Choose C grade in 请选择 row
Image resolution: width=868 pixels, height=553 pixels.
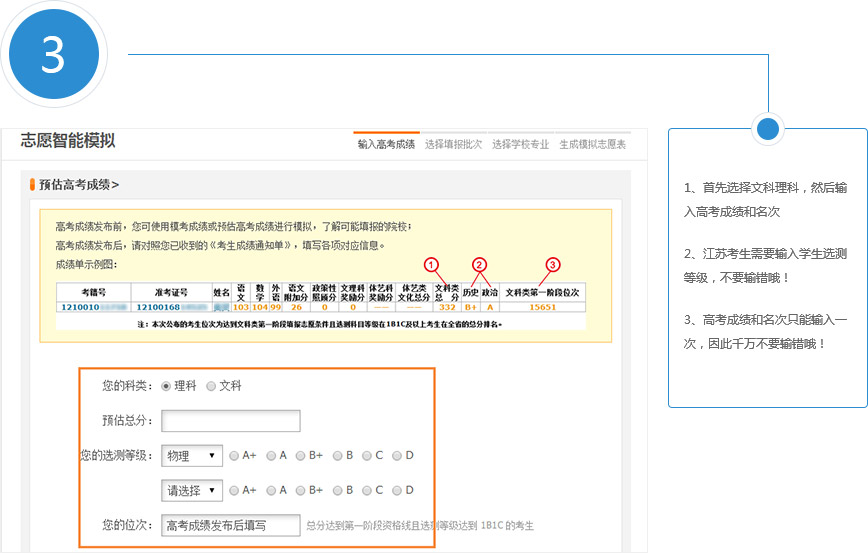(x=367, y=490)
